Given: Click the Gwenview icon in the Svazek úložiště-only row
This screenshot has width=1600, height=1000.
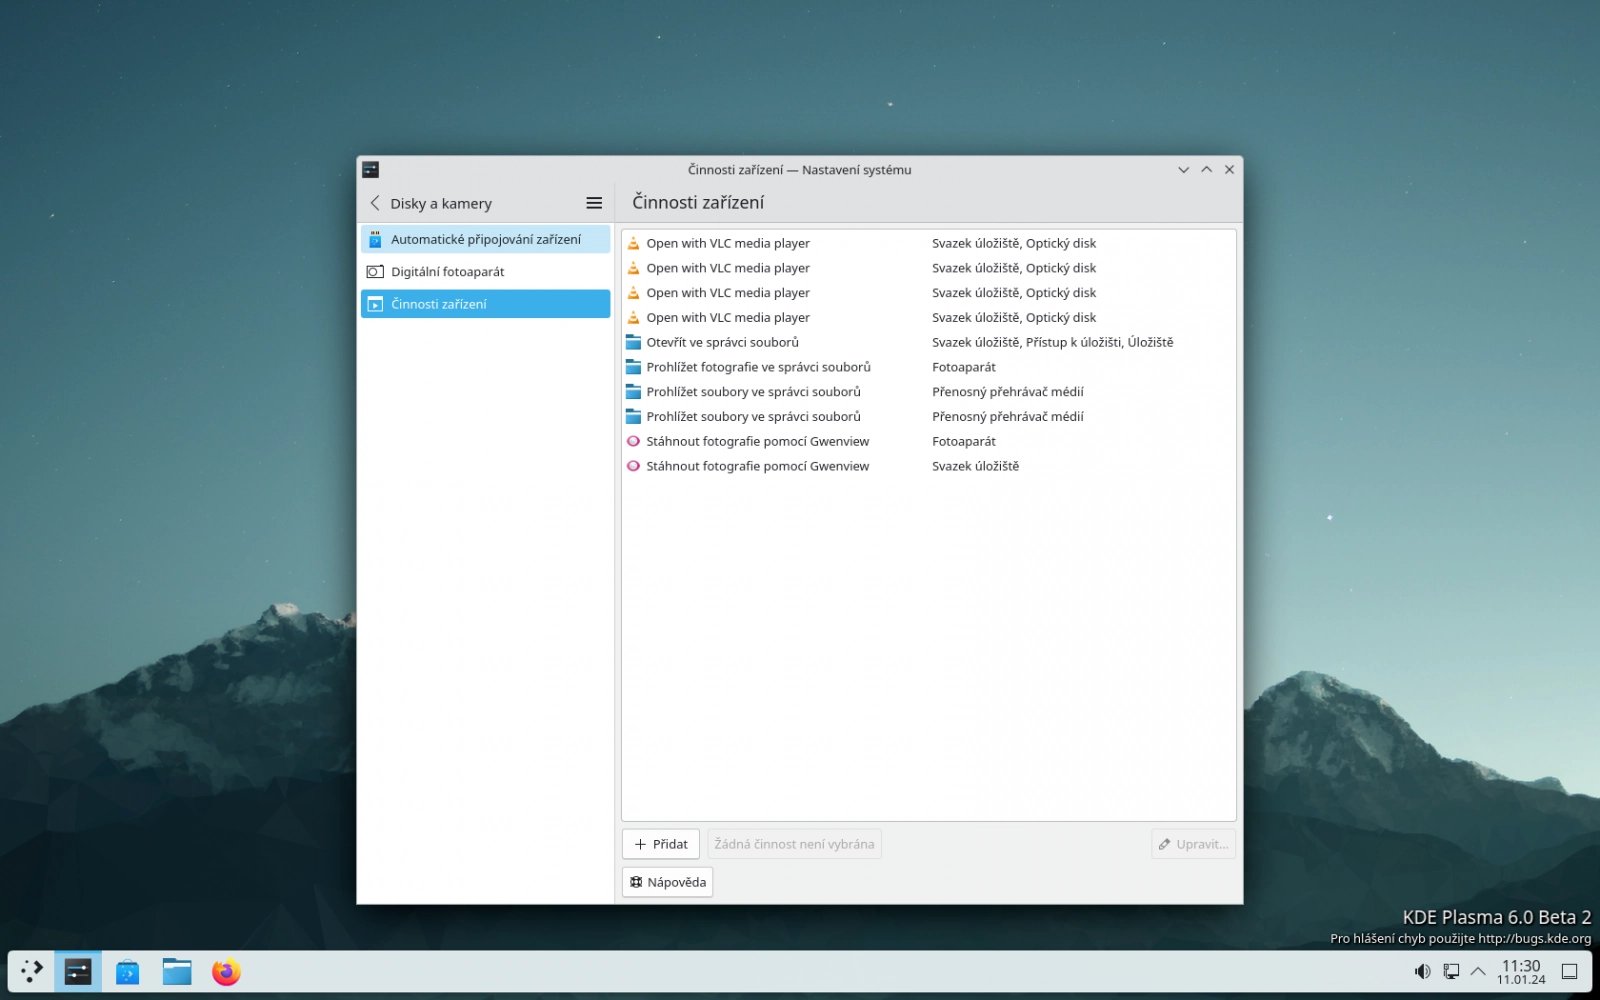Looking at the screenshot, I should coord(633,466).
